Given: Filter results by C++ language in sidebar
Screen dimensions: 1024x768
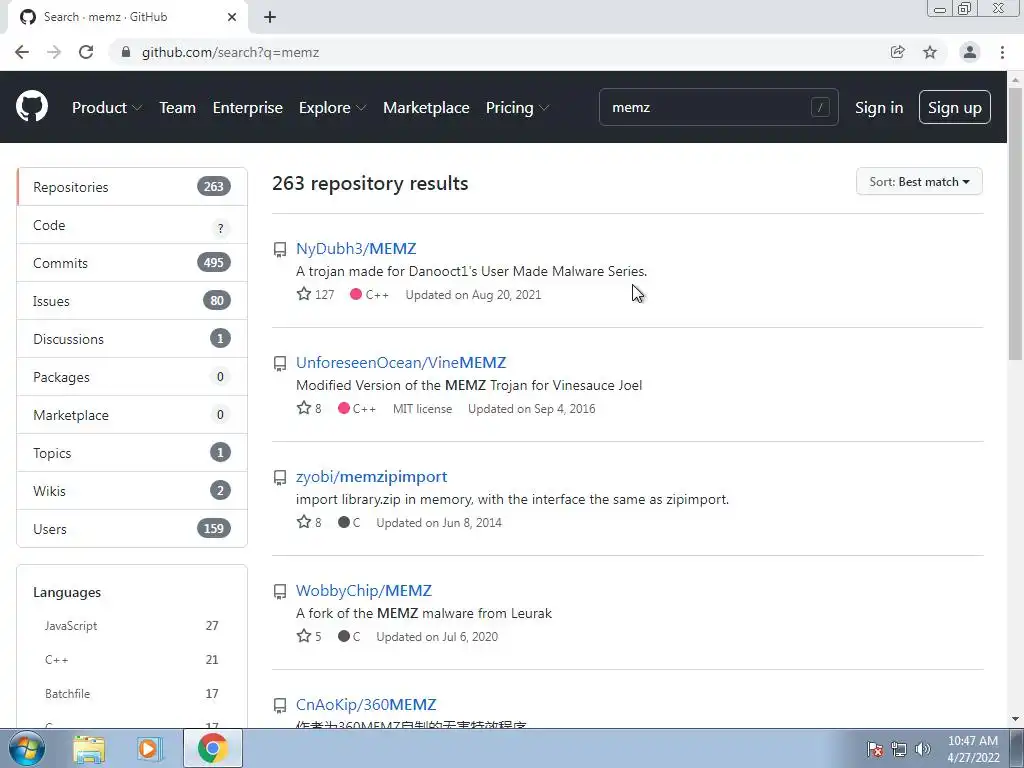Looking at the screenshot, I should pyautogui.click(x=131, y=660).
